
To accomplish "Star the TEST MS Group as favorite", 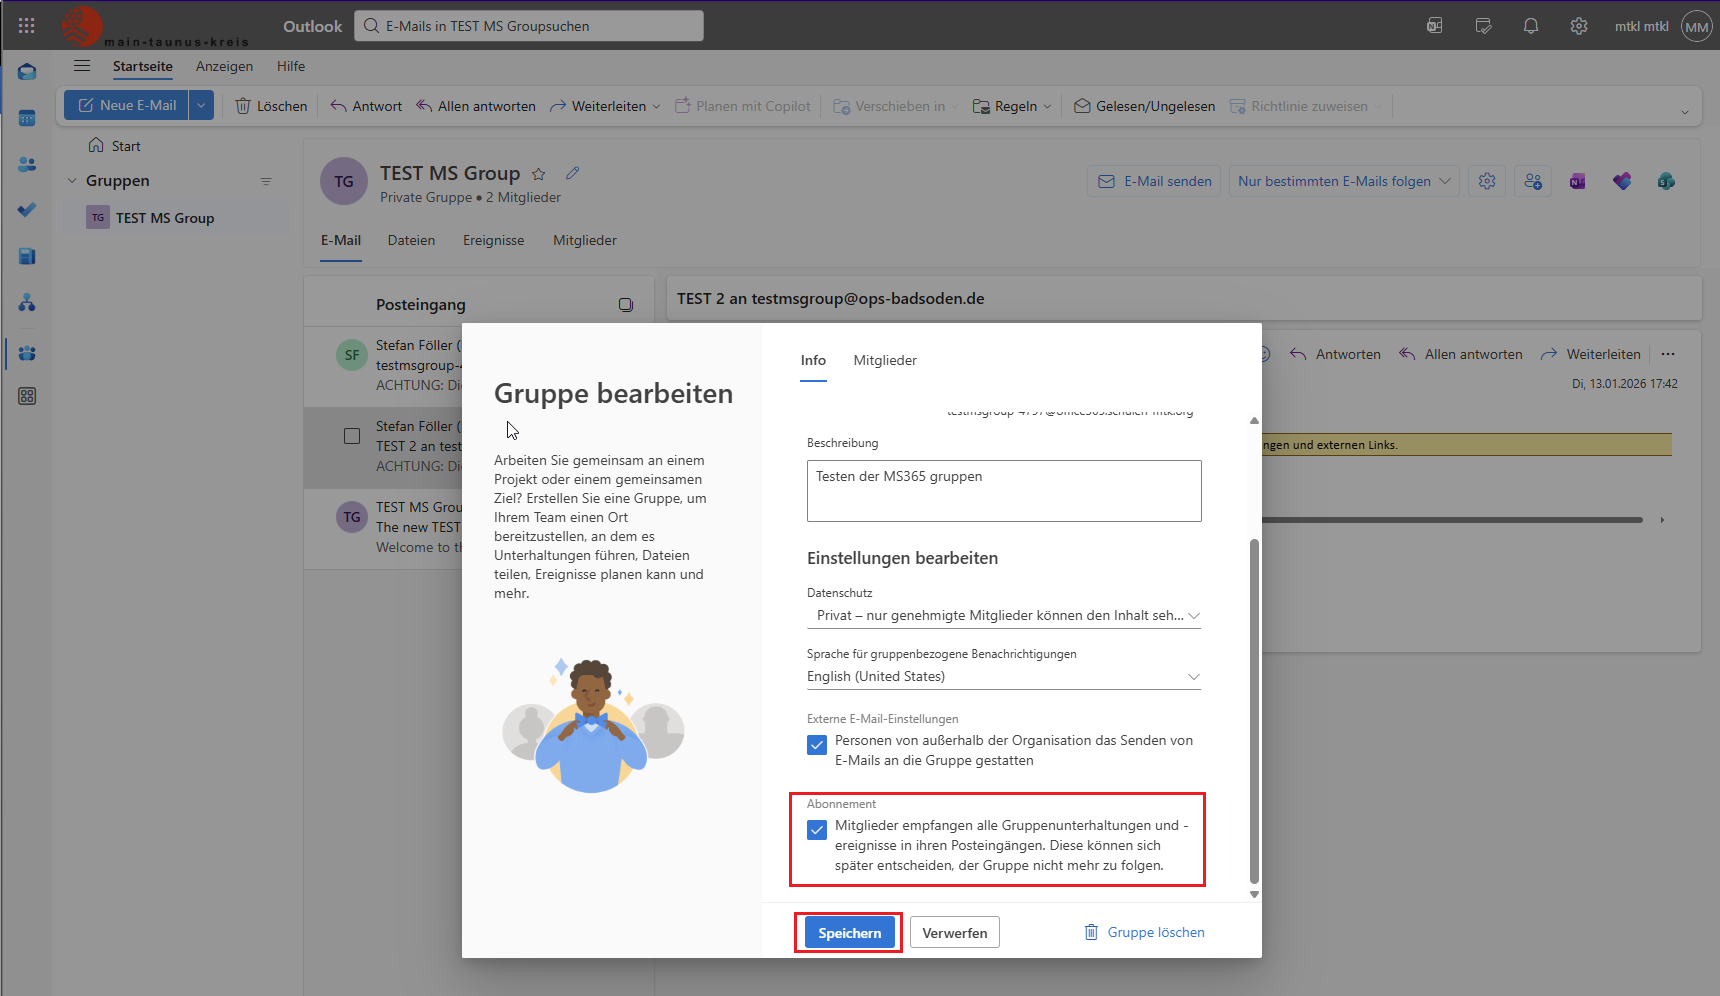I will 539,173.
